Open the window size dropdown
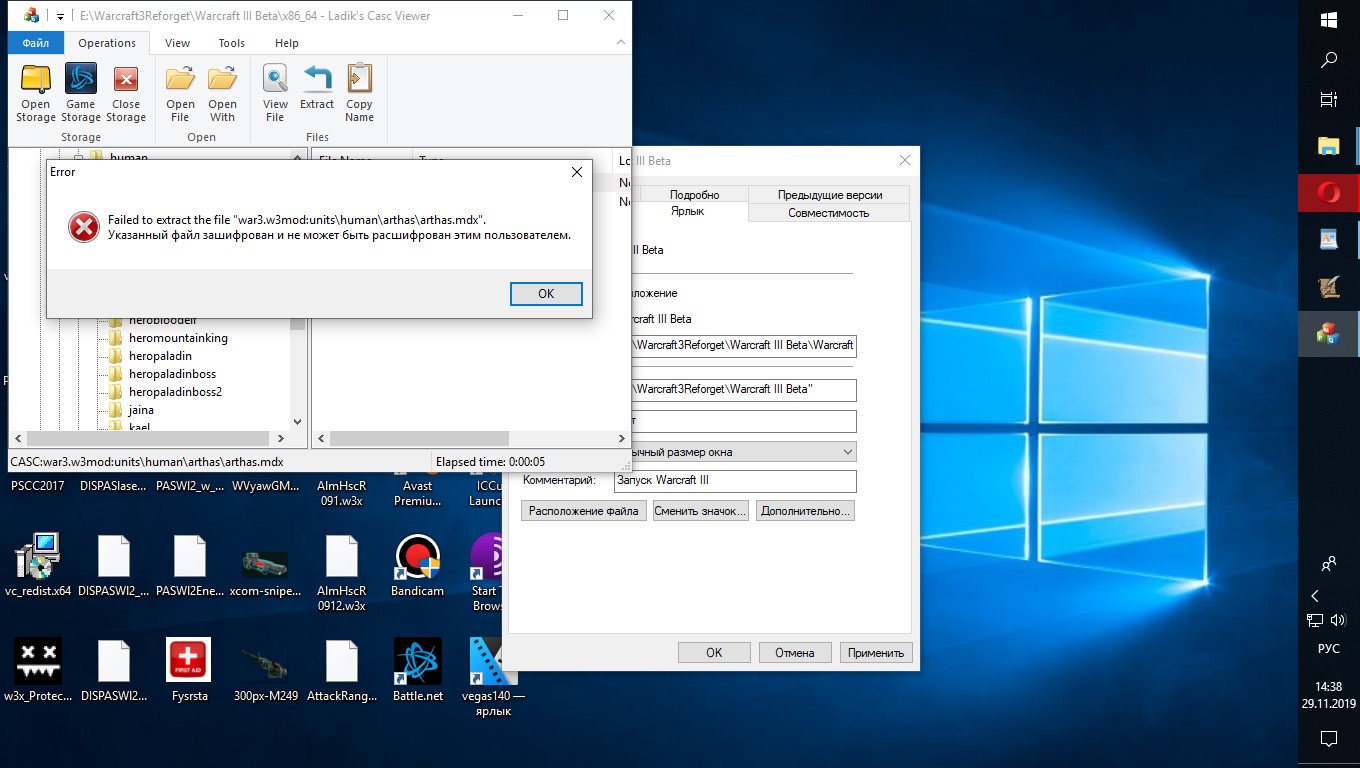This screenshot has height=768, width=1360. coord(847,452)
